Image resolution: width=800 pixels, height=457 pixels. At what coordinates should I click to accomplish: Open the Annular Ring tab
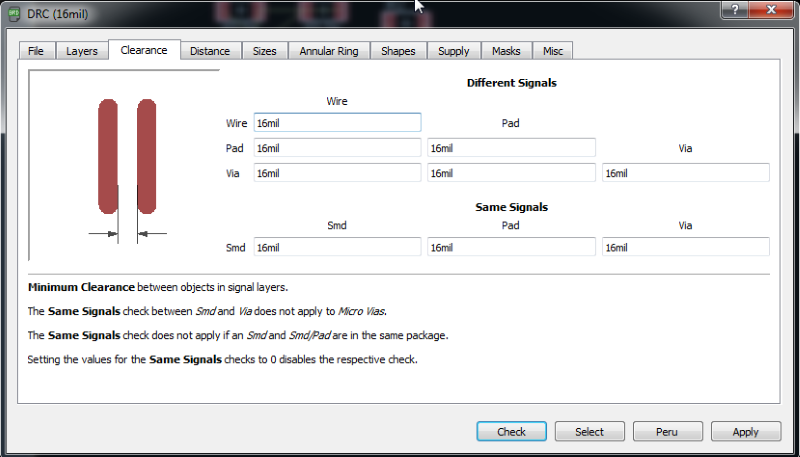coord(330,51)
